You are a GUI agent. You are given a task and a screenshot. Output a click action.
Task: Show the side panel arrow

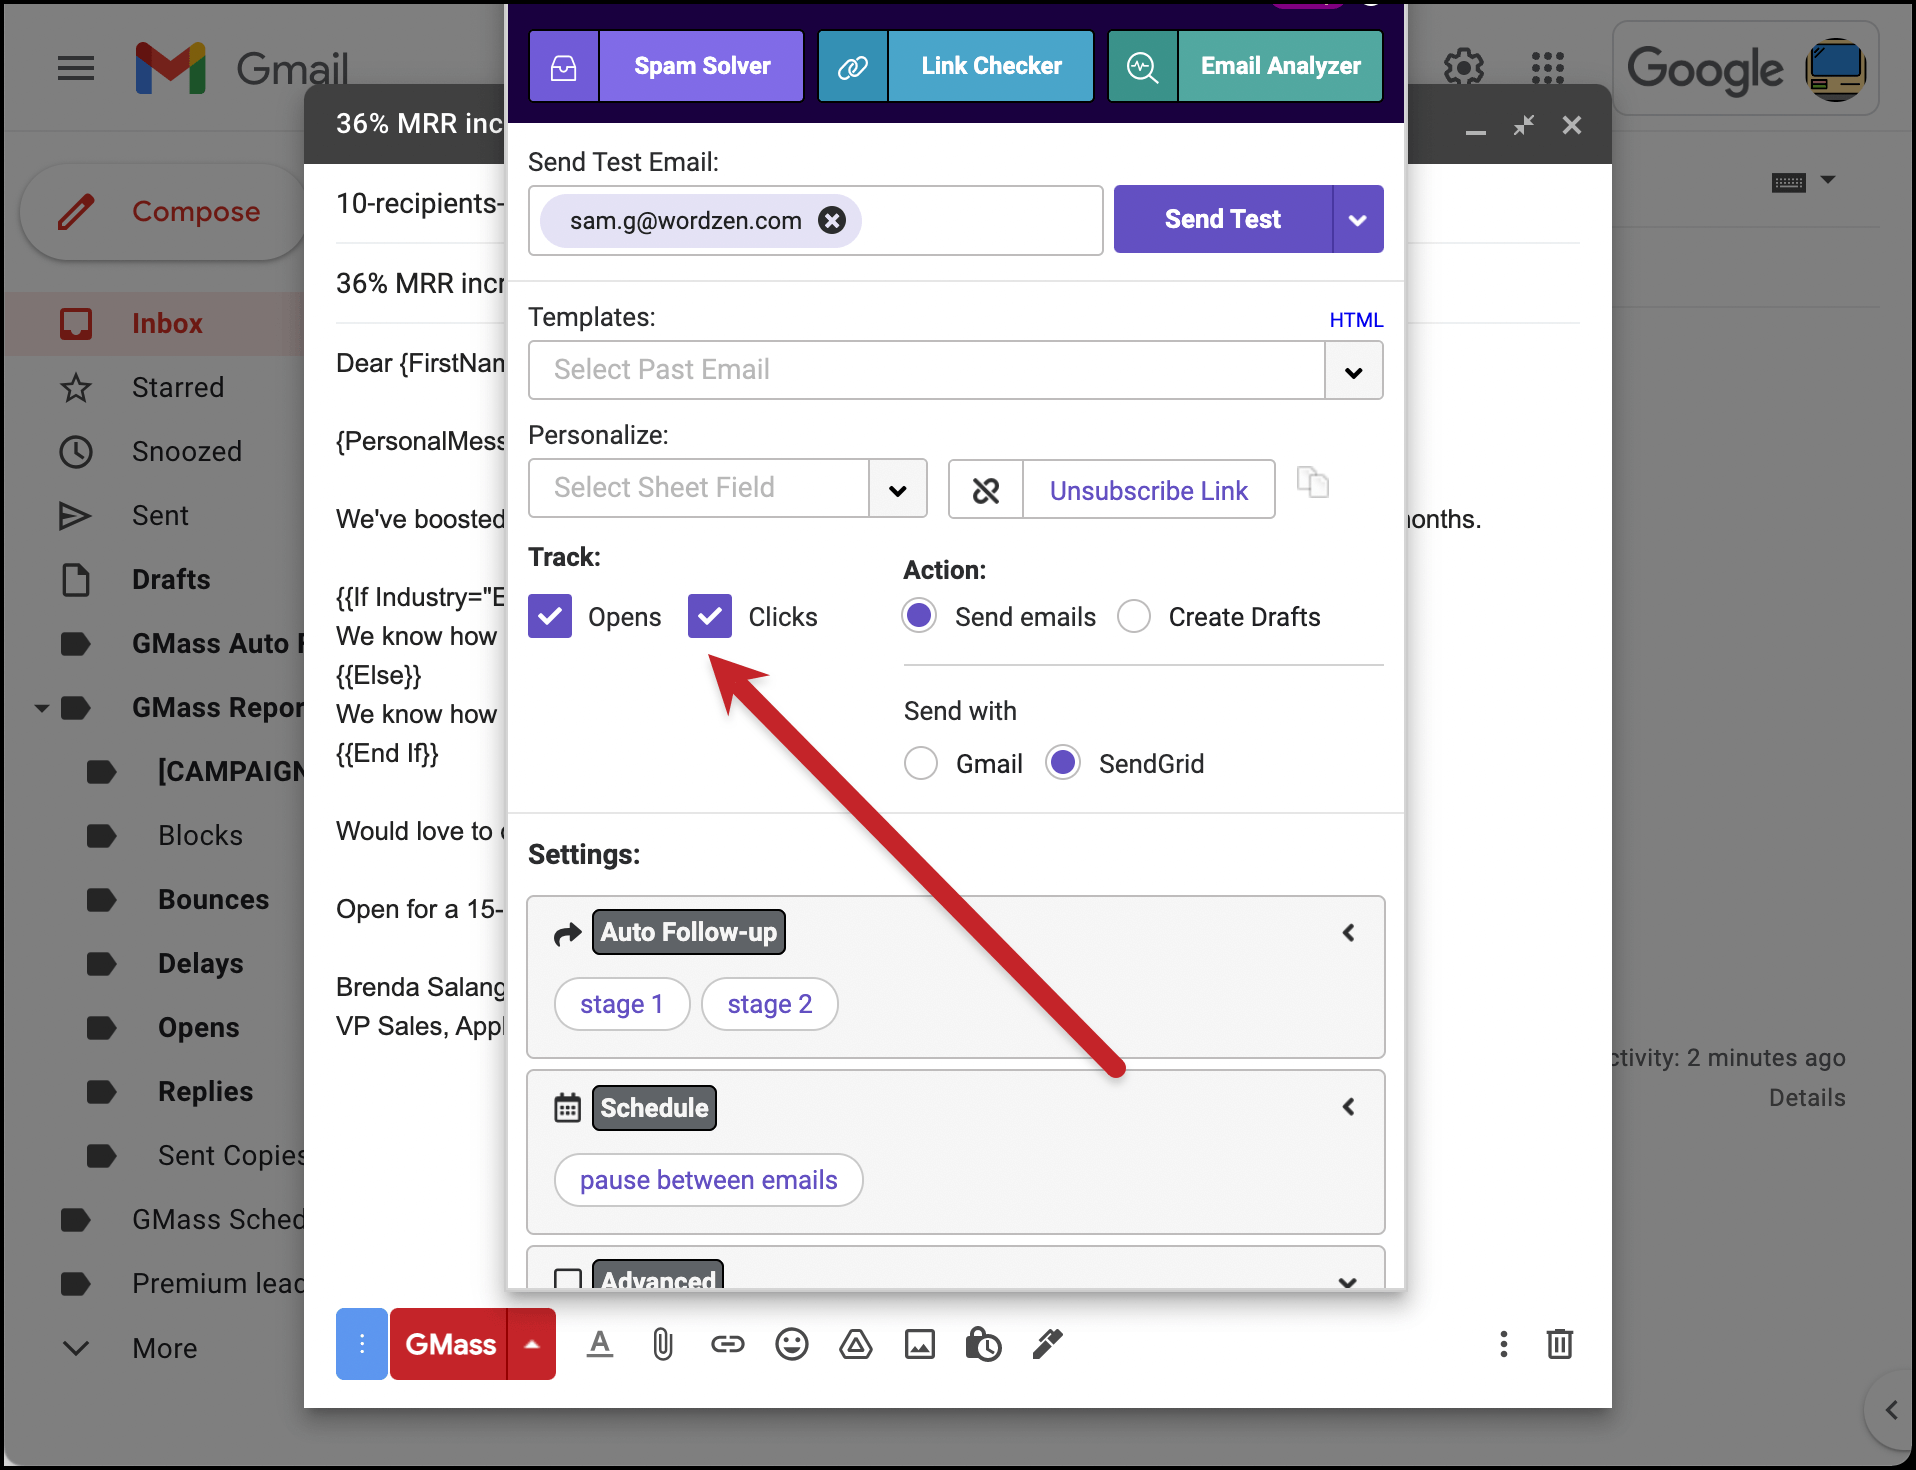point(1891,1410)
